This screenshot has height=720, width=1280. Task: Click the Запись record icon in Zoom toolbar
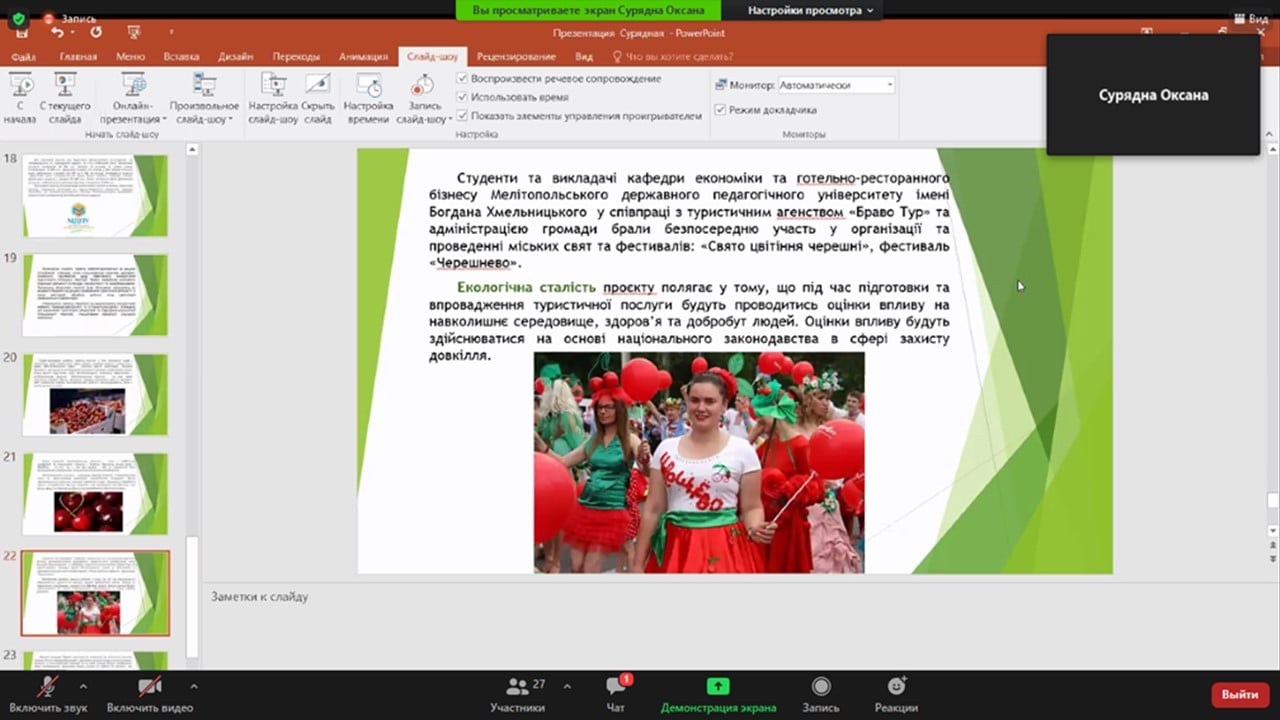point(820,687)
